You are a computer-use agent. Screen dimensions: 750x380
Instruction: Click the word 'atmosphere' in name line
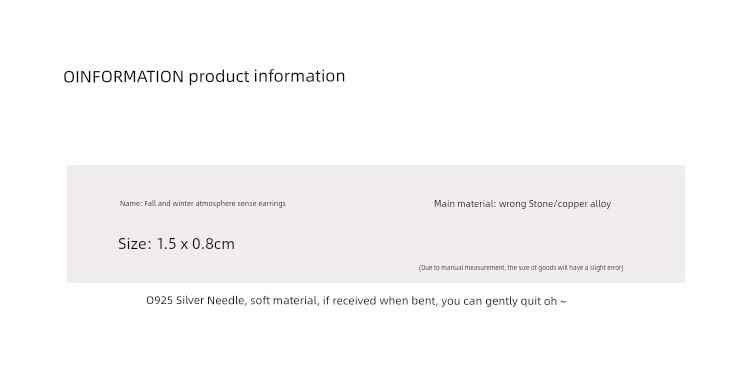coord(213,203)
